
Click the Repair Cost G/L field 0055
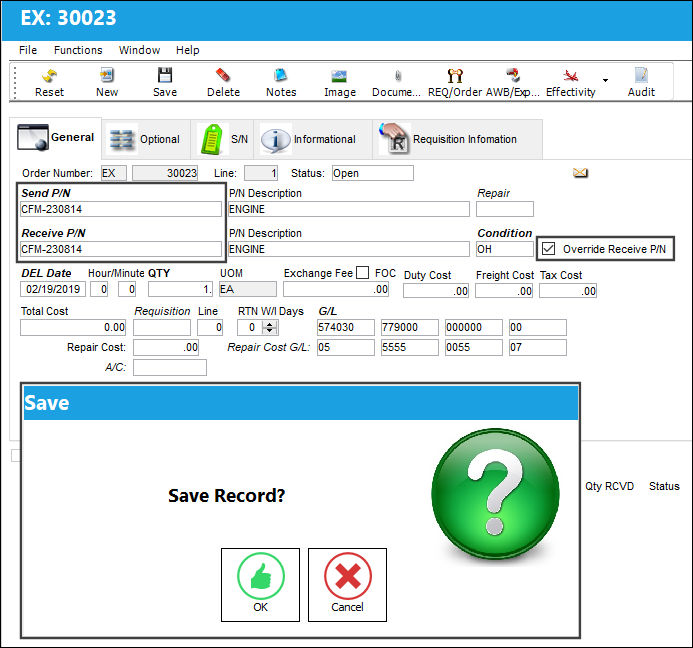point(474,347)
